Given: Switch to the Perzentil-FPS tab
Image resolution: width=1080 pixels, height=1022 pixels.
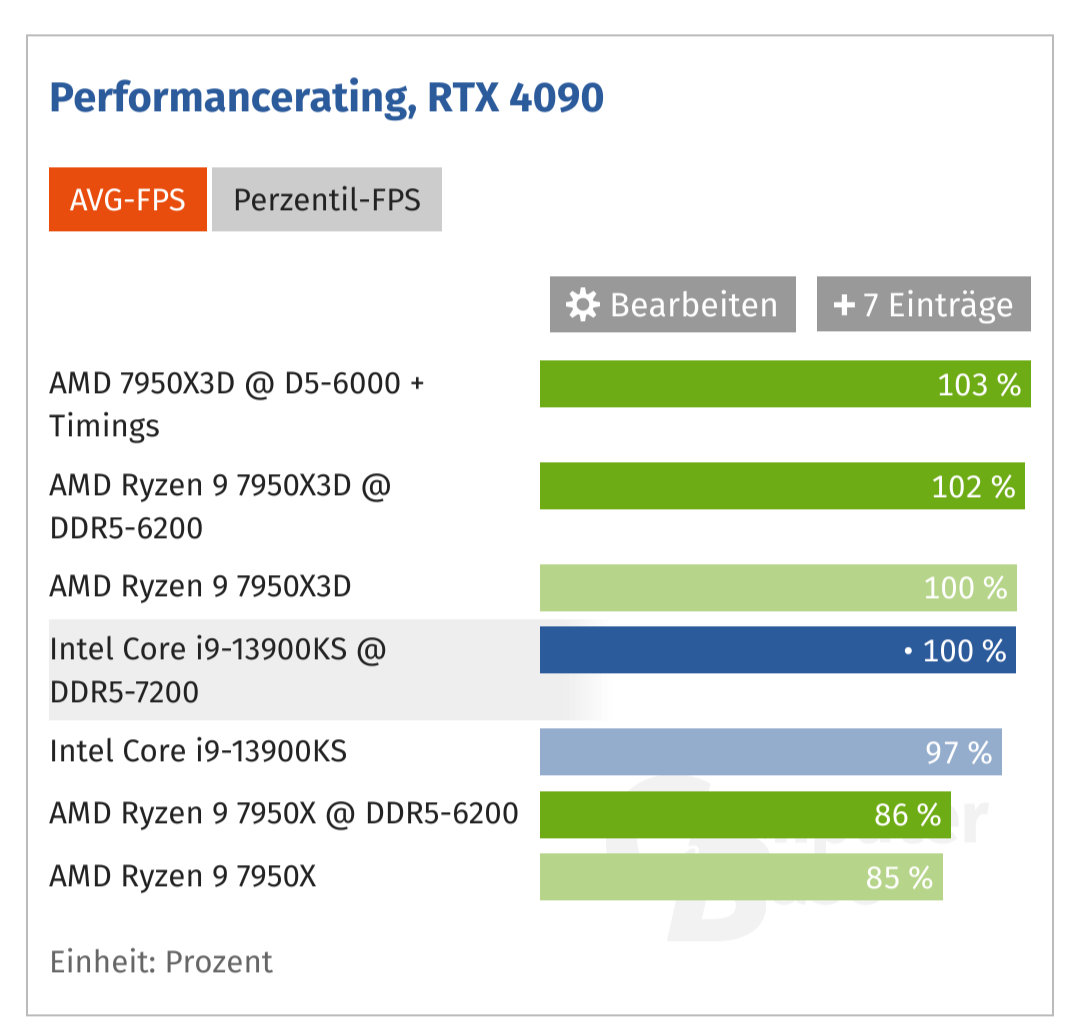Looking at the screenshot, I should click(326, 199).
